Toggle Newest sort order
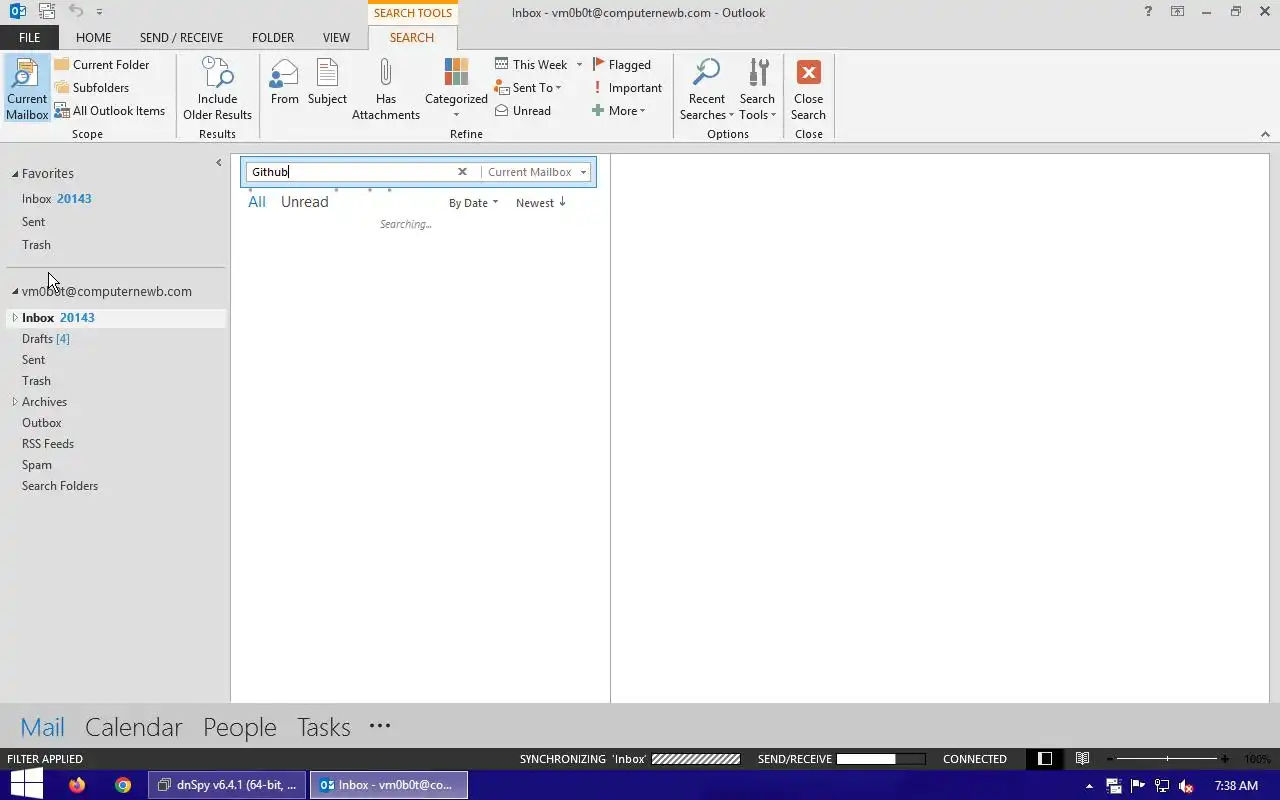This screenshot has width=1280, height=800. click(x=541, y=203)
